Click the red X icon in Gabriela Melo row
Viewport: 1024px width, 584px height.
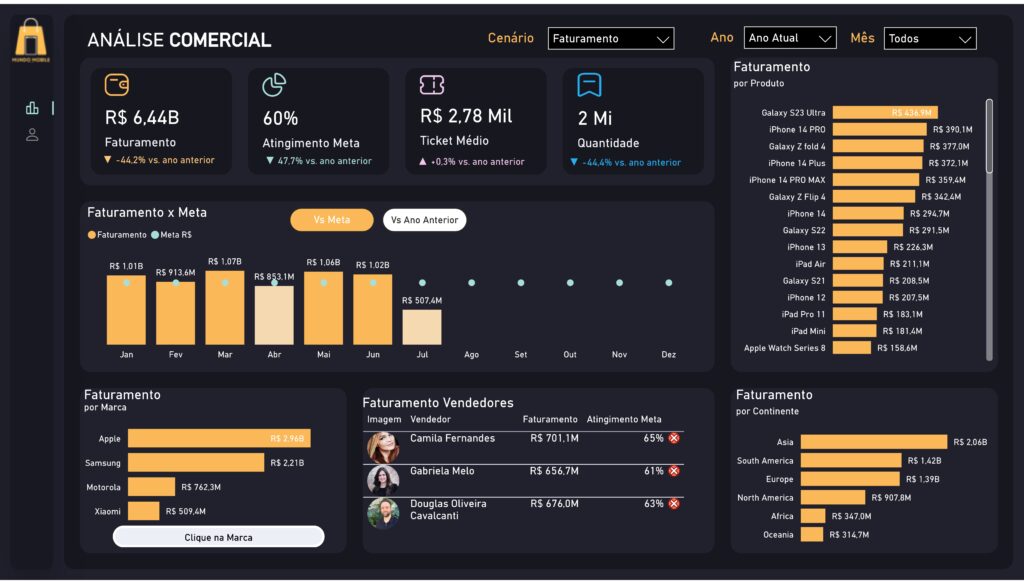click(674, 471)
